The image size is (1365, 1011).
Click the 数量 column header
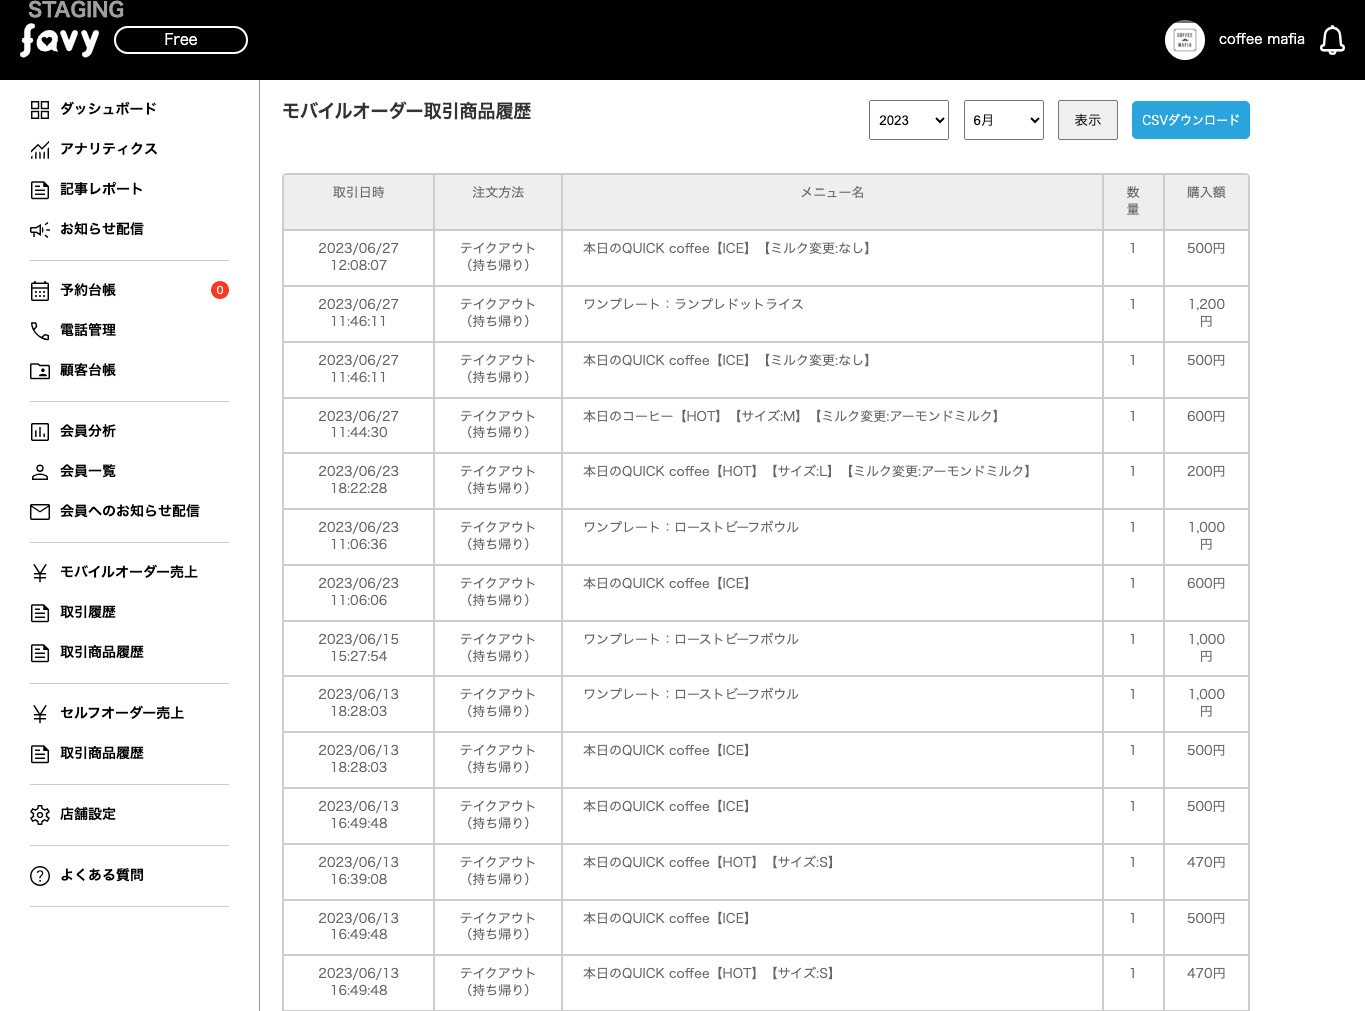pyautogui.click(x=1133, y=201)
